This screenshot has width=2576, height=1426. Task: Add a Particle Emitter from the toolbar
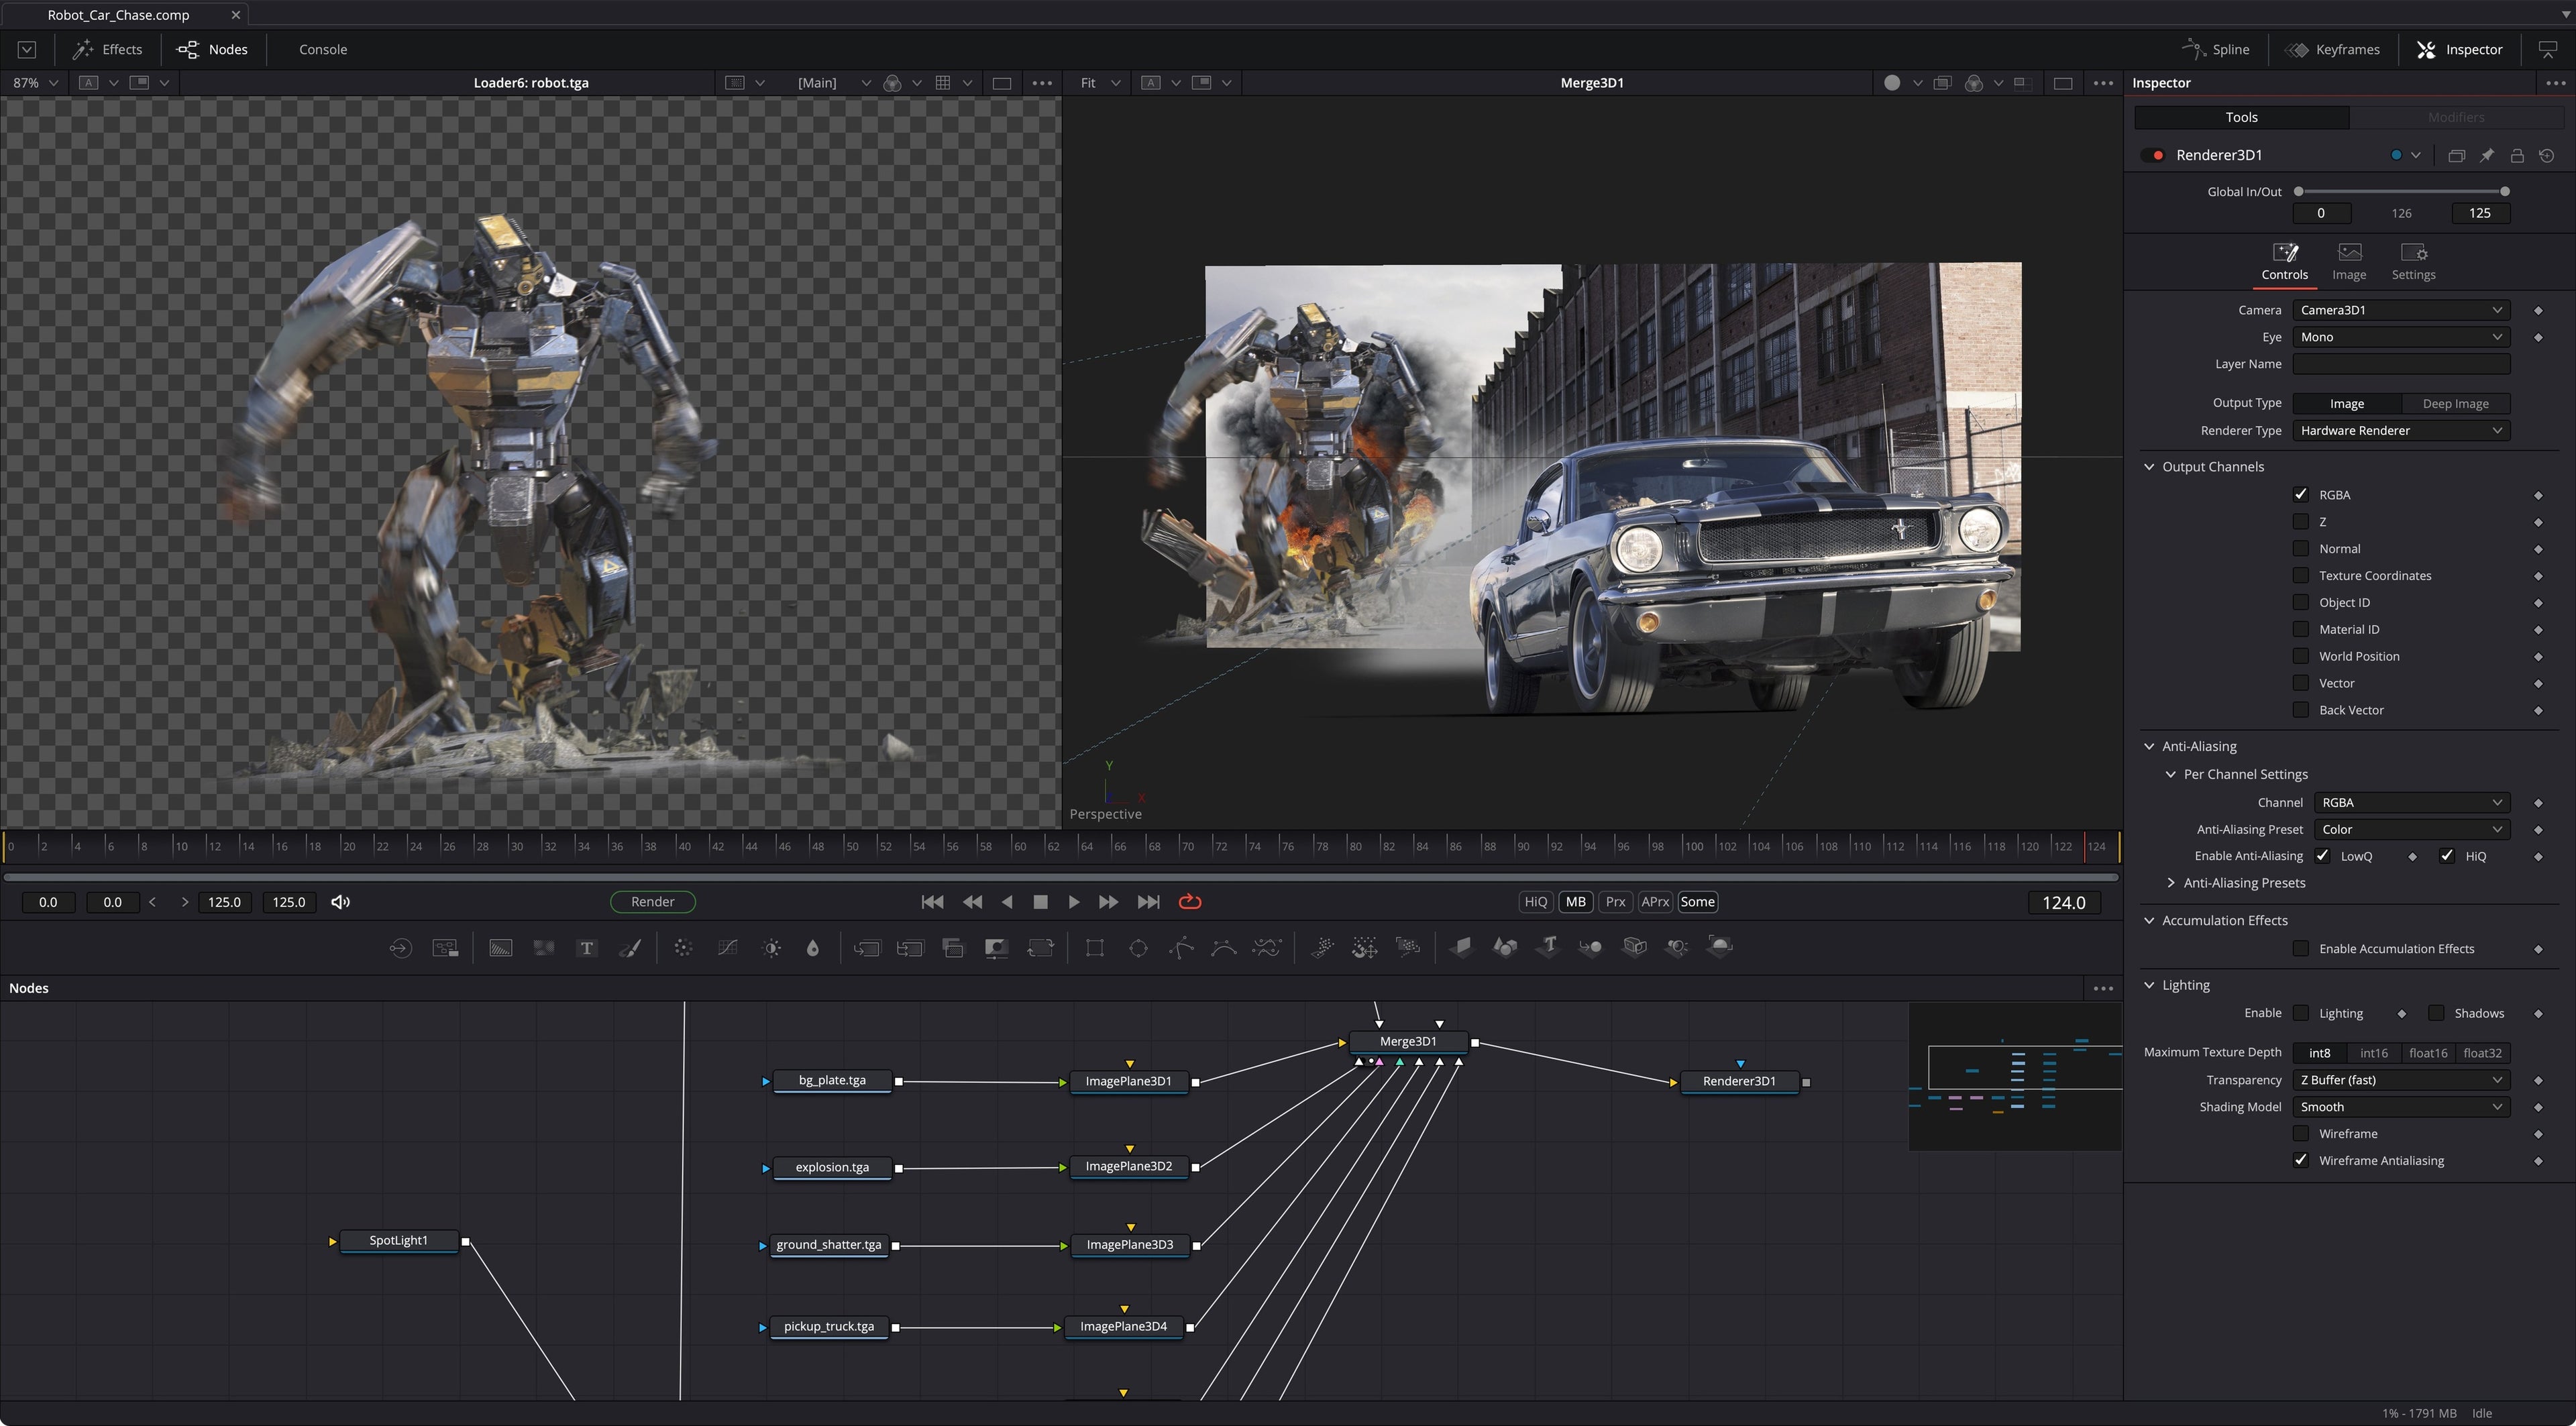coord(1322,947)
